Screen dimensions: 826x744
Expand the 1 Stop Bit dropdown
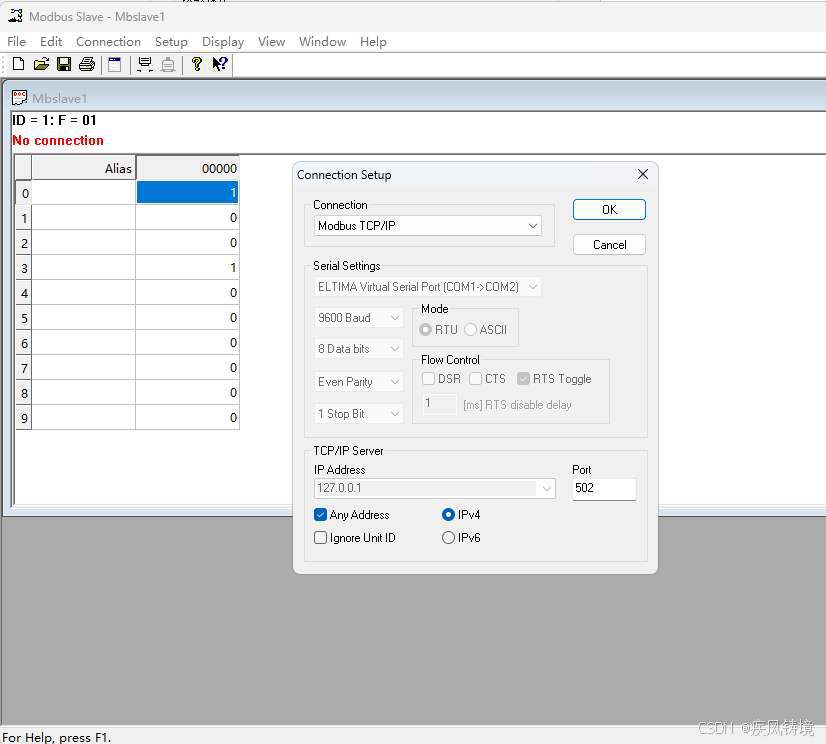click(x=359, y=414)
